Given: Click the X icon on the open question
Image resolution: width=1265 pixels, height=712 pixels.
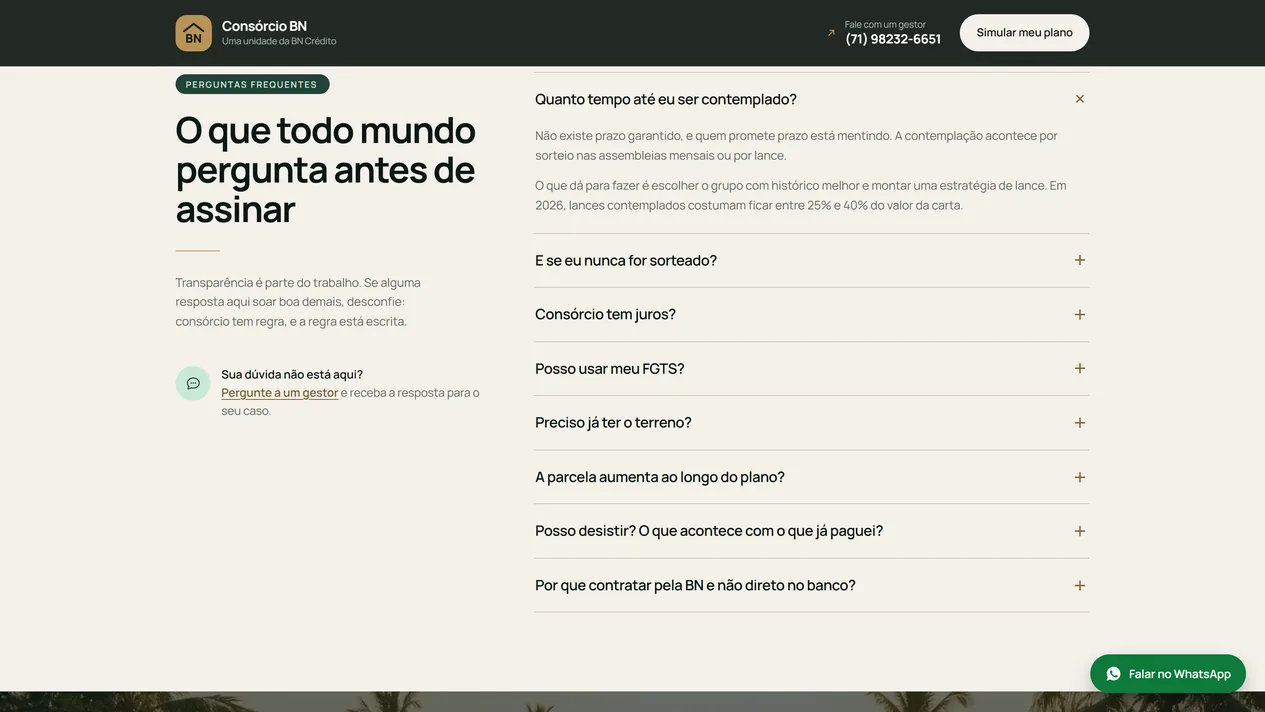Looking at the screenshot, I should [x=1080, y=99].
